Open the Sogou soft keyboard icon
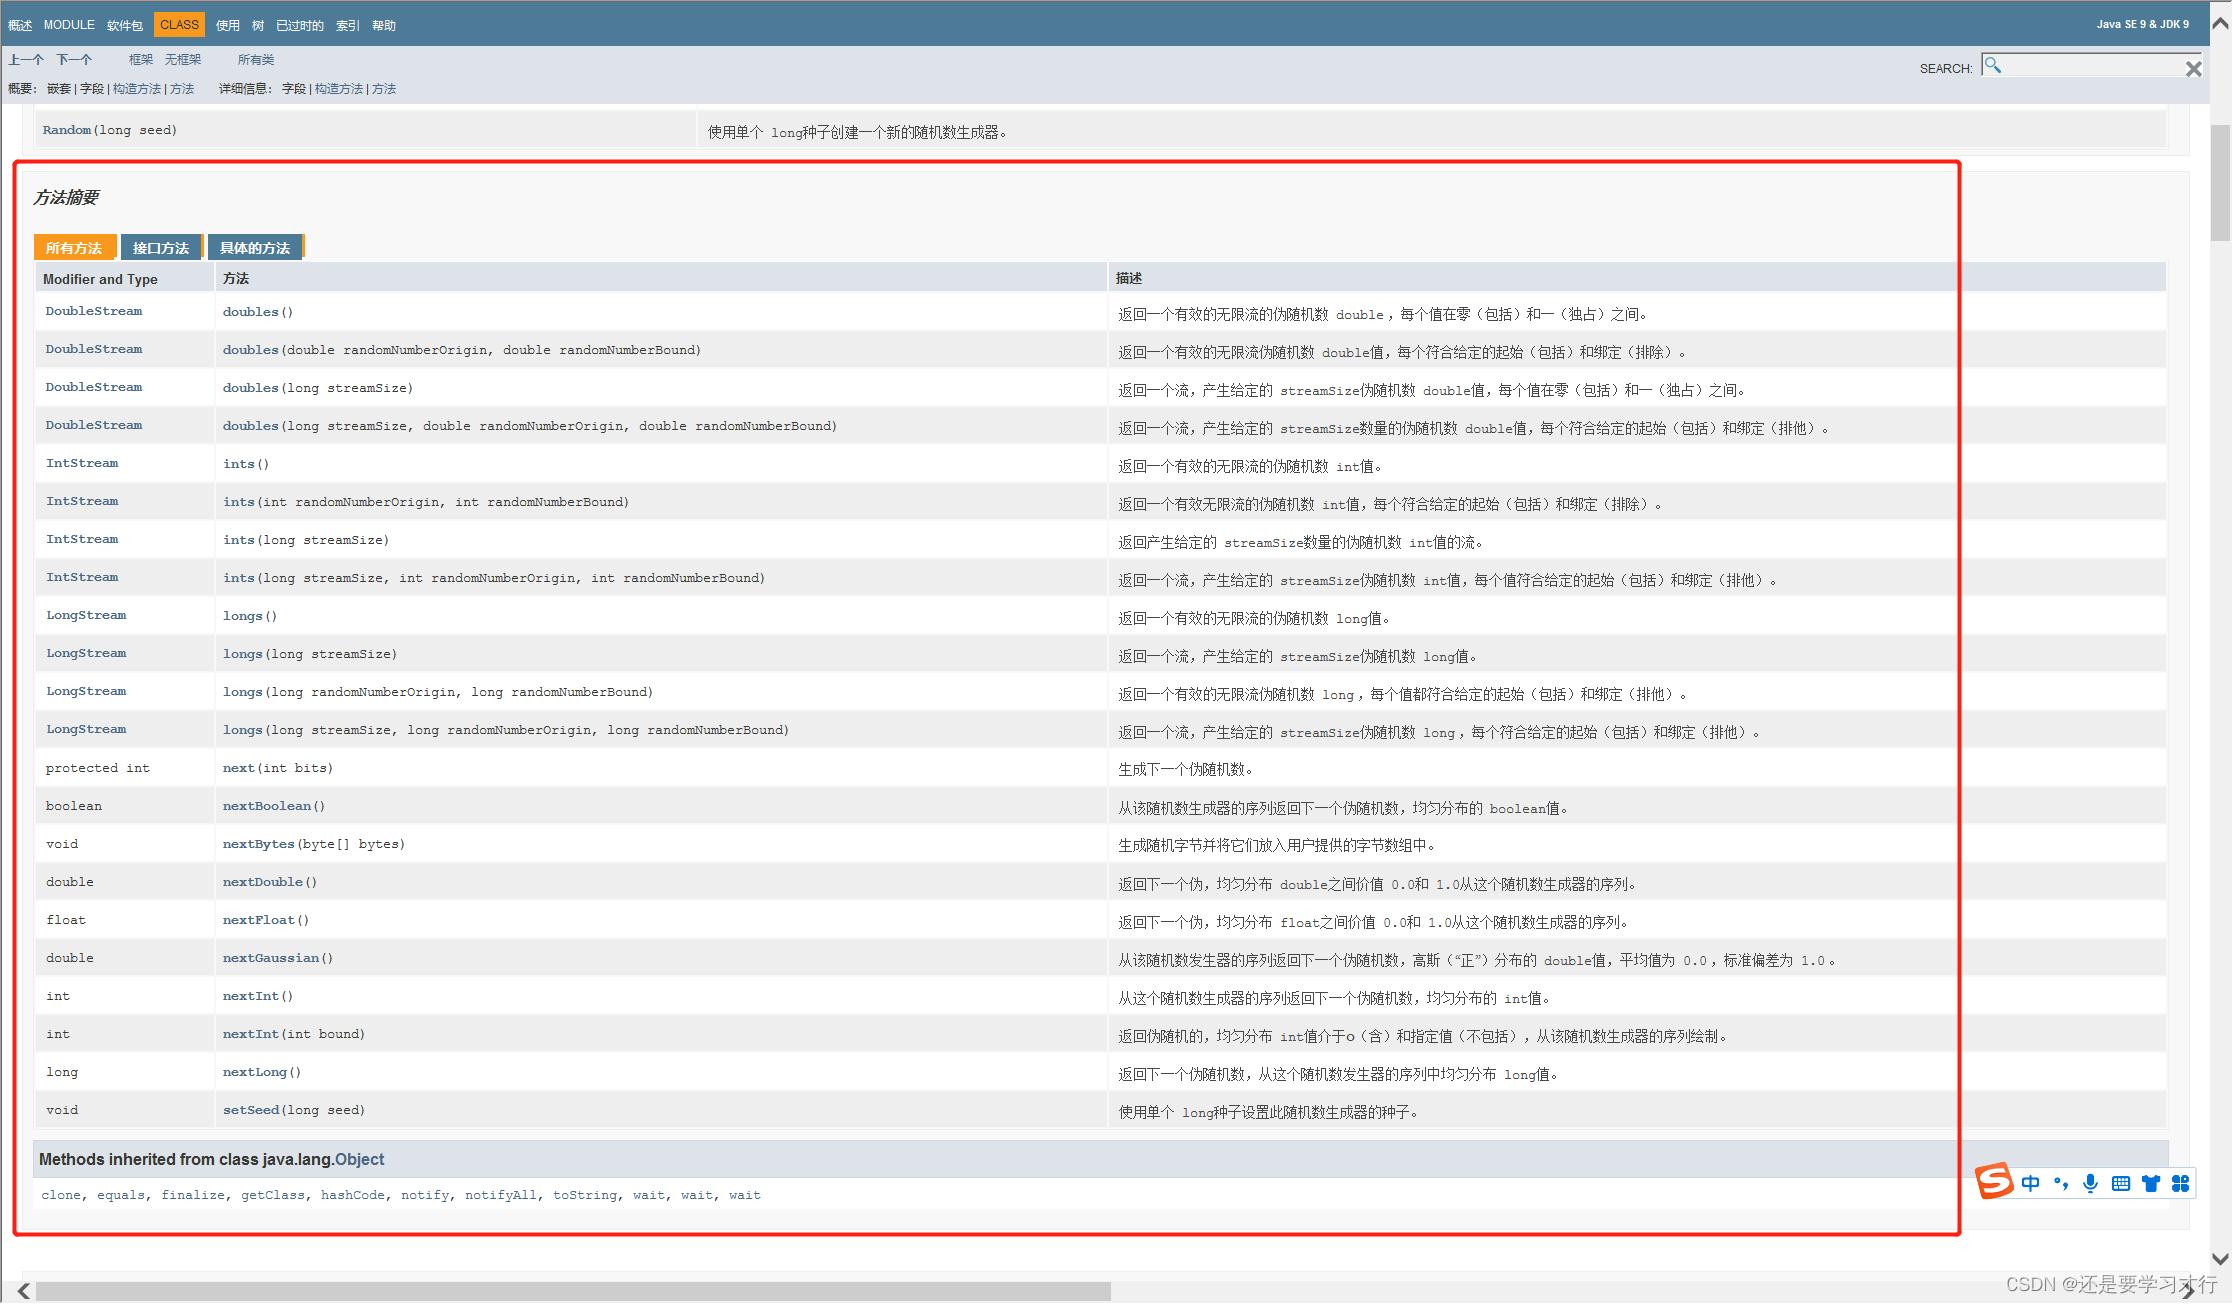The height and width of the screenshot is (1304, 2233). pyautogui.click(x=2120, y=1184)
